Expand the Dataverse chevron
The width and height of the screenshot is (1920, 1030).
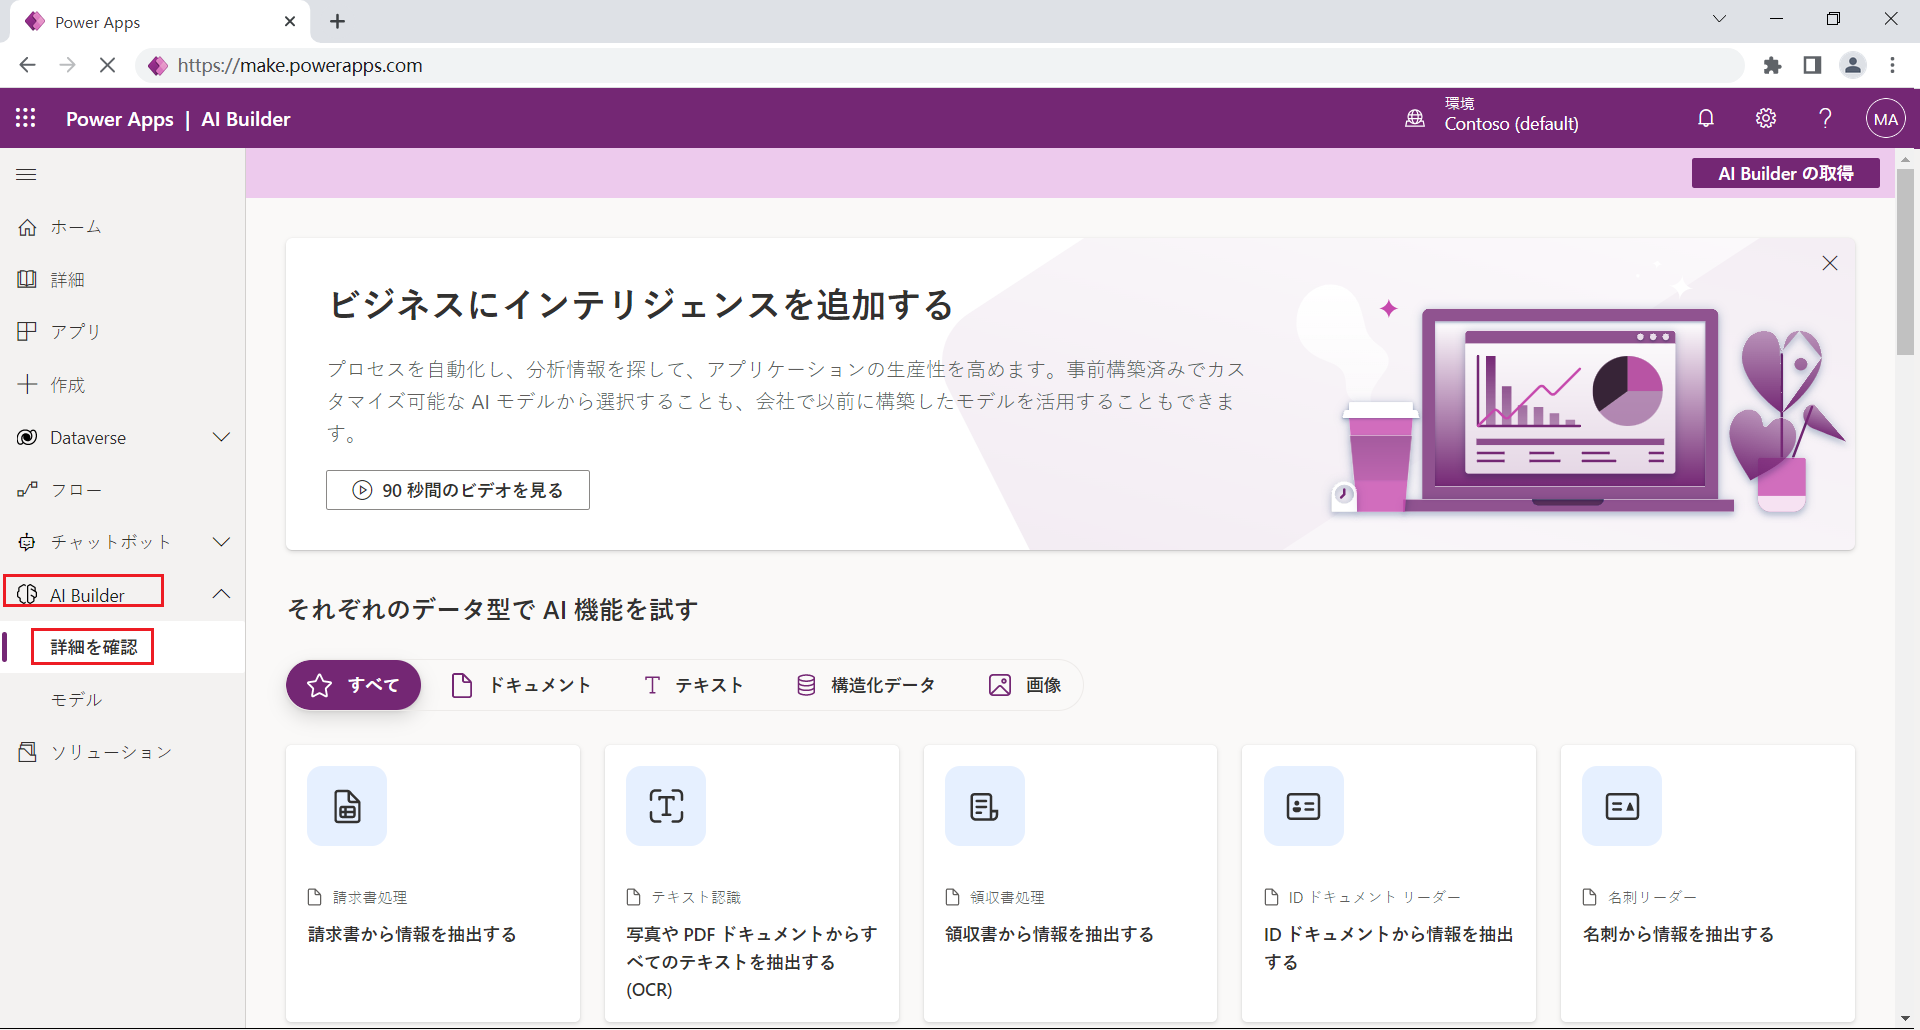click(222, 437)
